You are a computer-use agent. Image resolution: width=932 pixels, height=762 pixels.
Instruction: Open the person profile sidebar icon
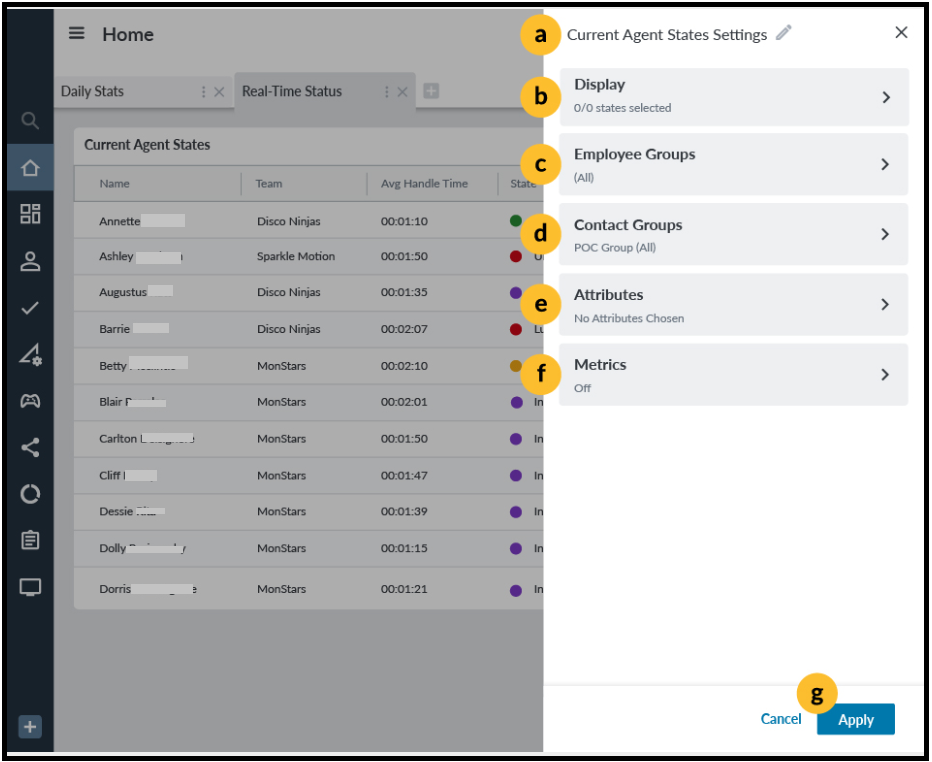click(30, 262)
